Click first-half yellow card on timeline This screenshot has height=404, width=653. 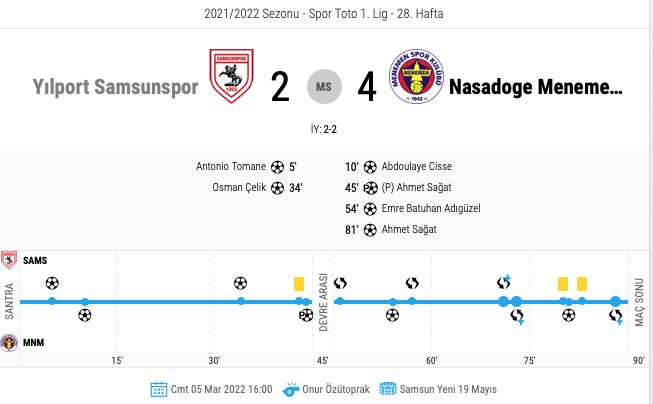coord(299,284)
